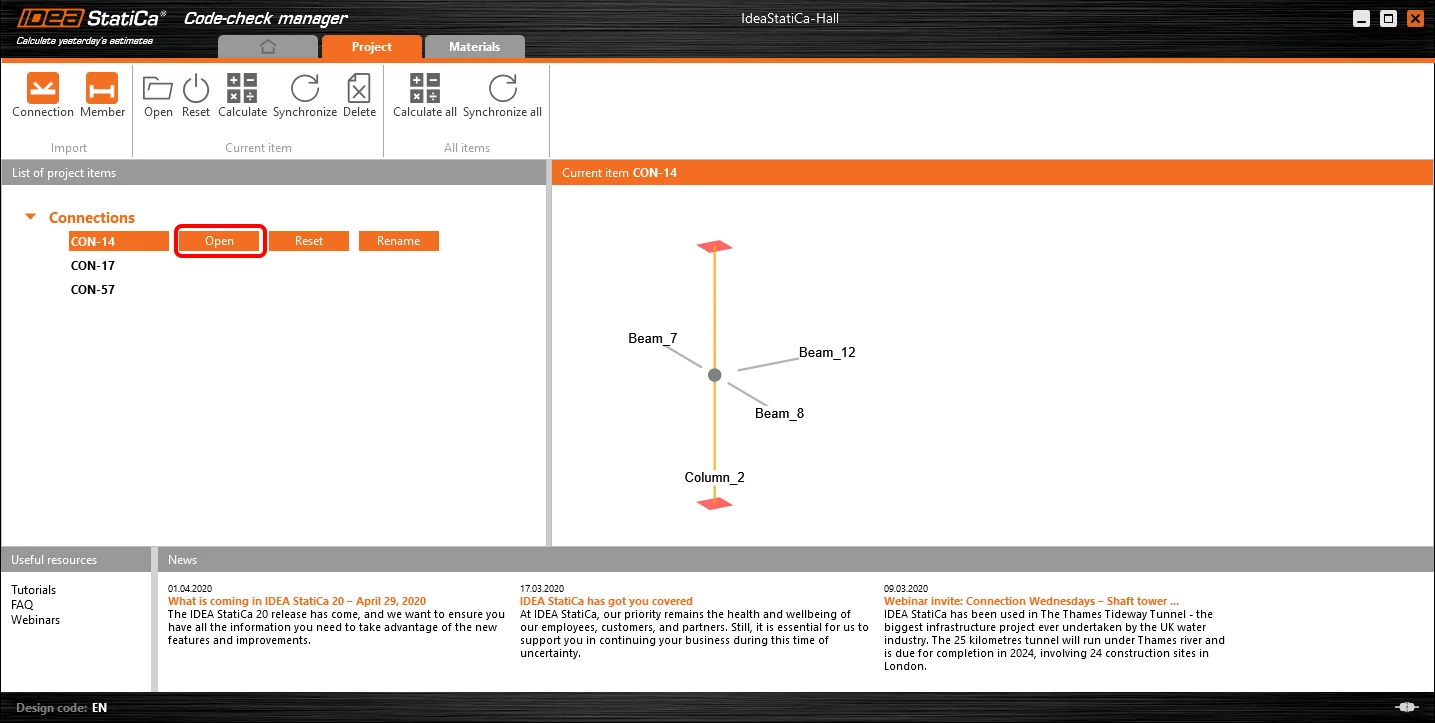Click the Synchronize all icon

tap(503, 88)
